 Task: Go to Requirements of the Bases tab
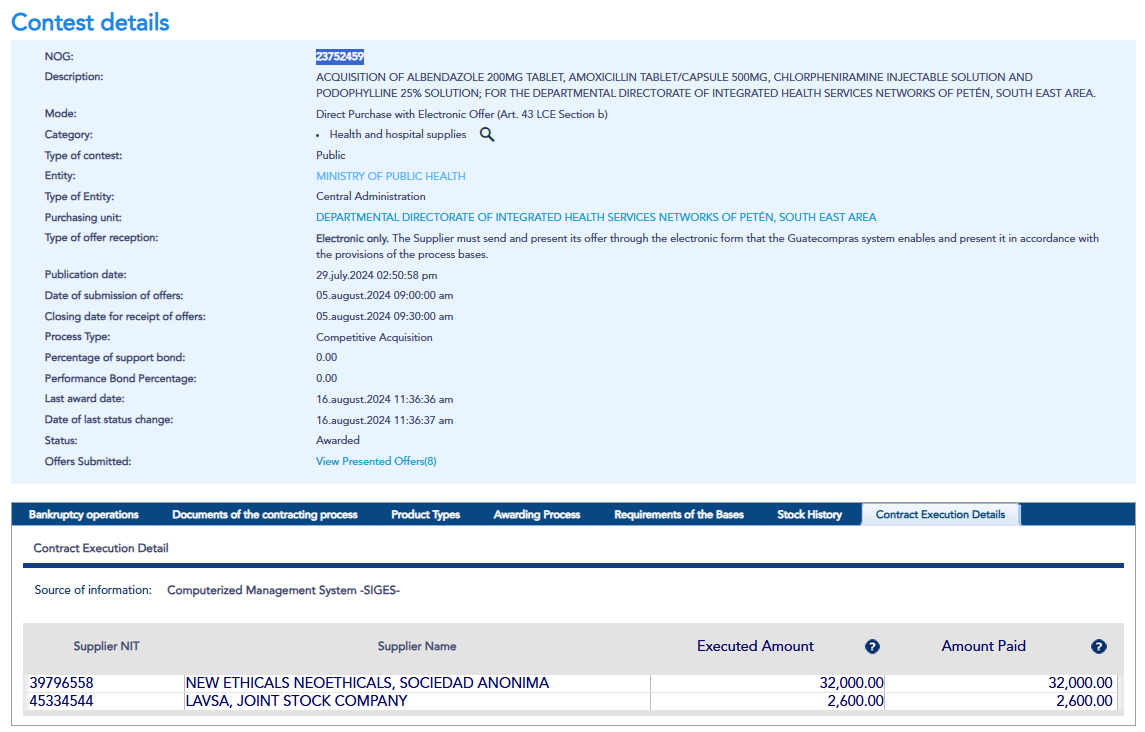(679, 515)
